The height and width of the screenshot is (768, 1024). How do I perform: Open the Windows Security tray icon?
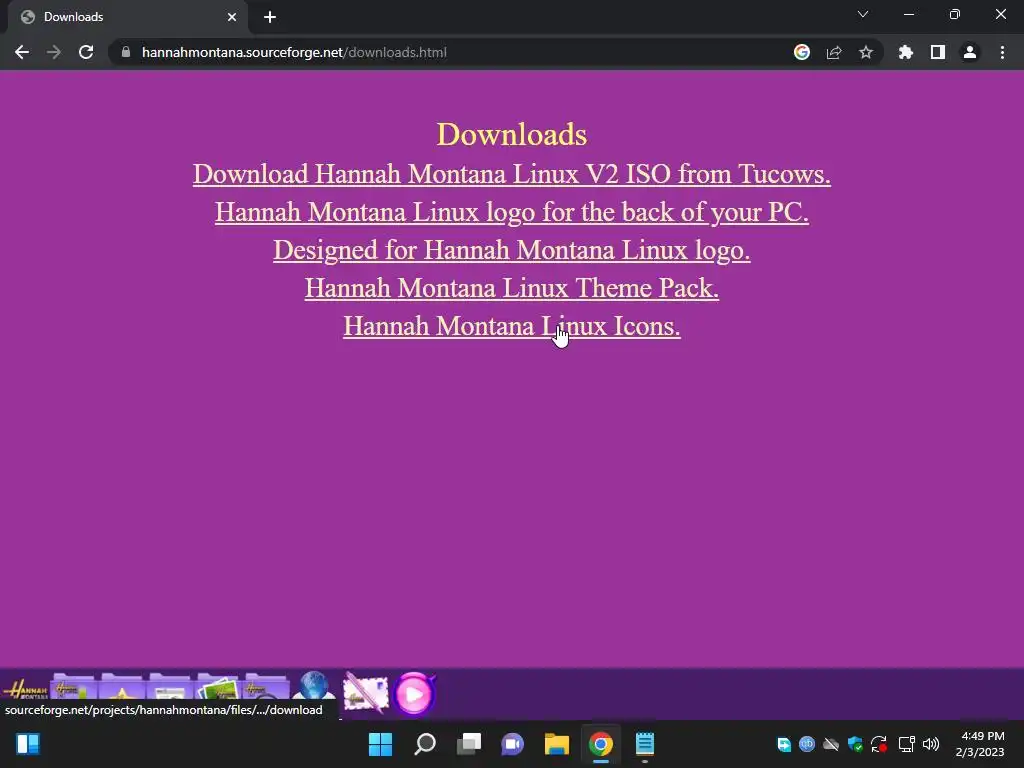(x=855, y=744)
